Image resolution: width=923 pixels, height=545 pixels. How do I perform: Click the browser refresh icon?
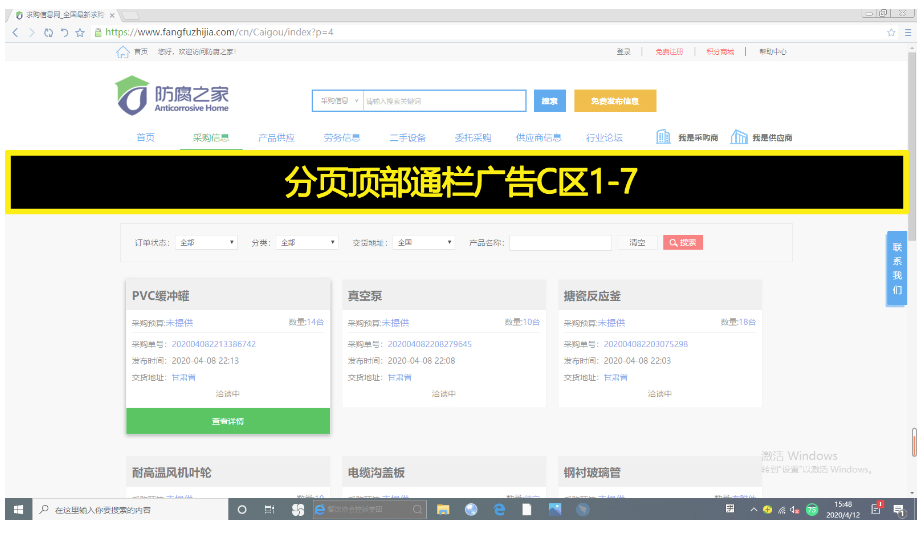(x=48, y=32)
